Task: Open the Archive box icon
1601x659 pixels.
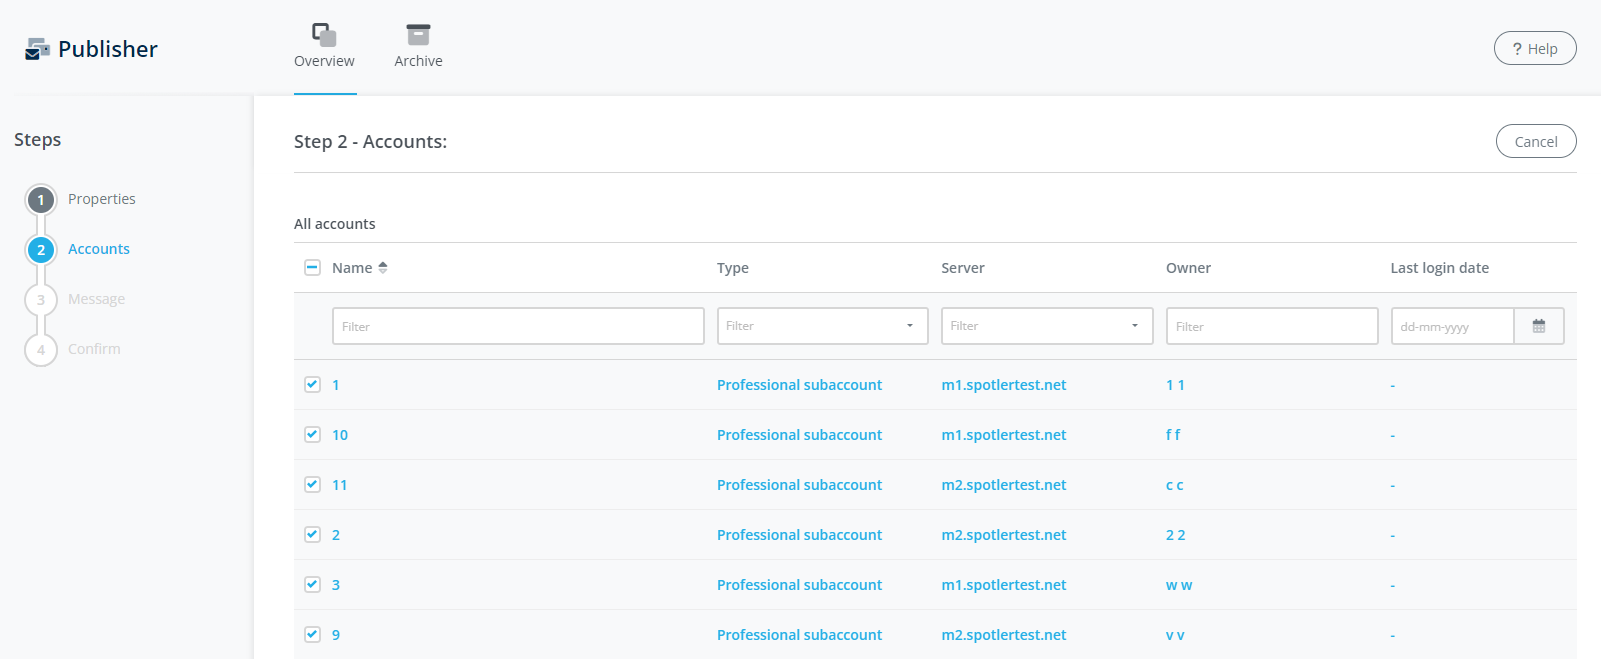Action: point(418,35)
